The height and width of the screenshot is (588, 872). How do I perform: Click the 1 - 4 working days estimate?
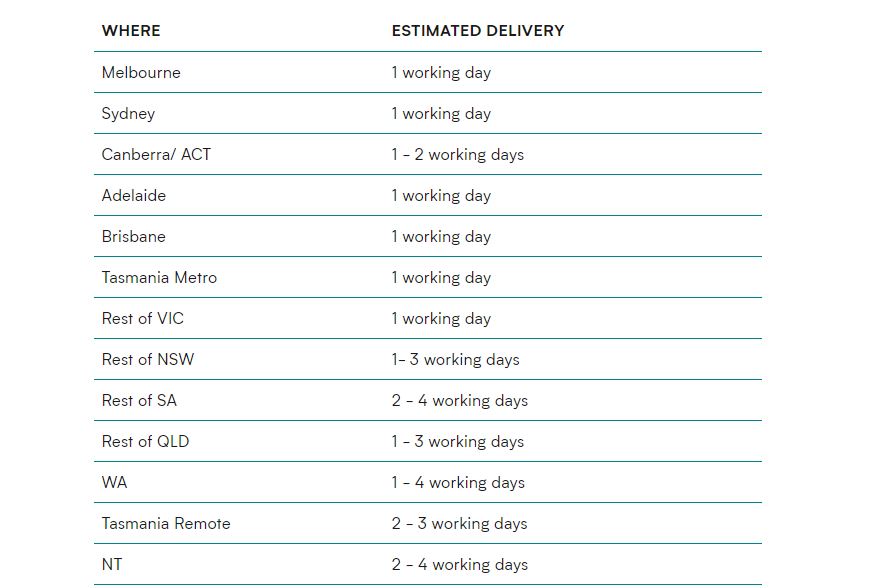pos(458,483)
